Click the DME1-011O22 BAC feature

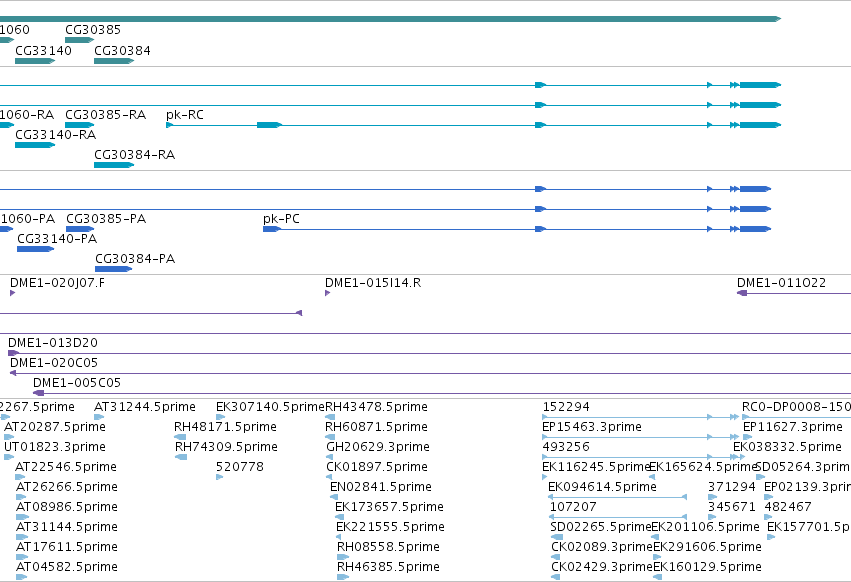[x=793, y=293]
